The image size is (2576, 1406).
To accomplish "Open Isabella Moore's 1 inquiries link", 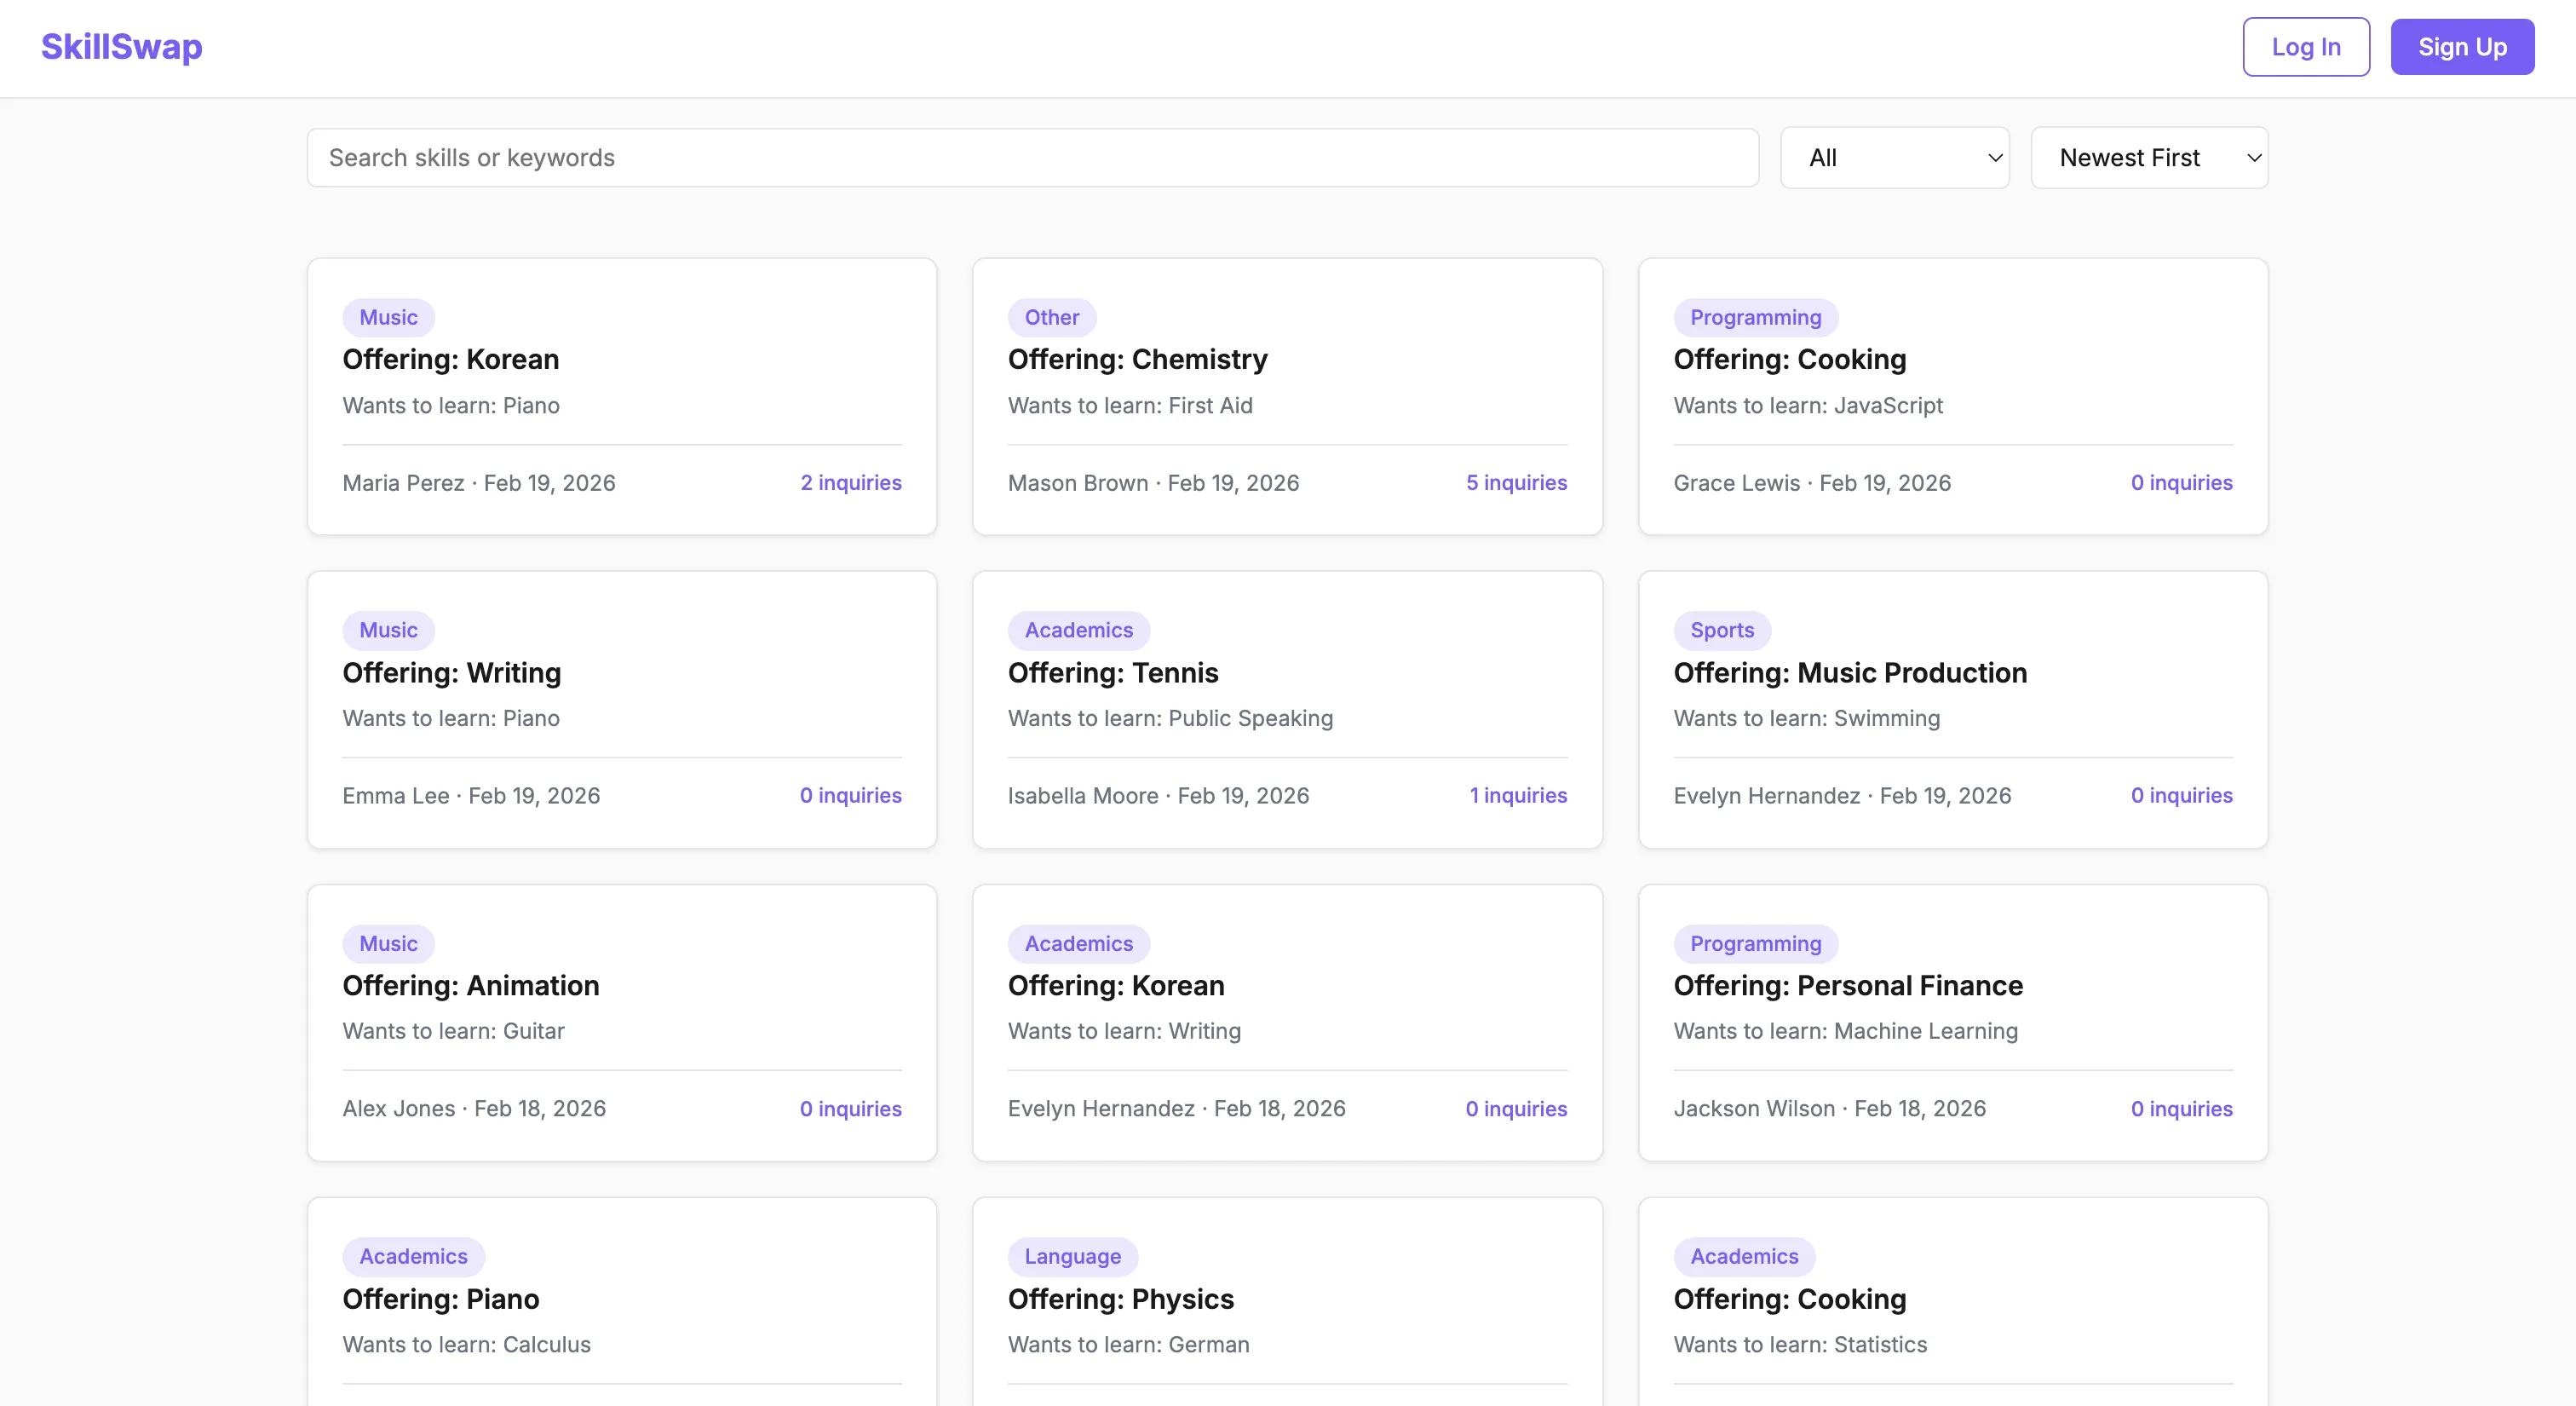I will pyautogui.click(x=1517, y=796).
